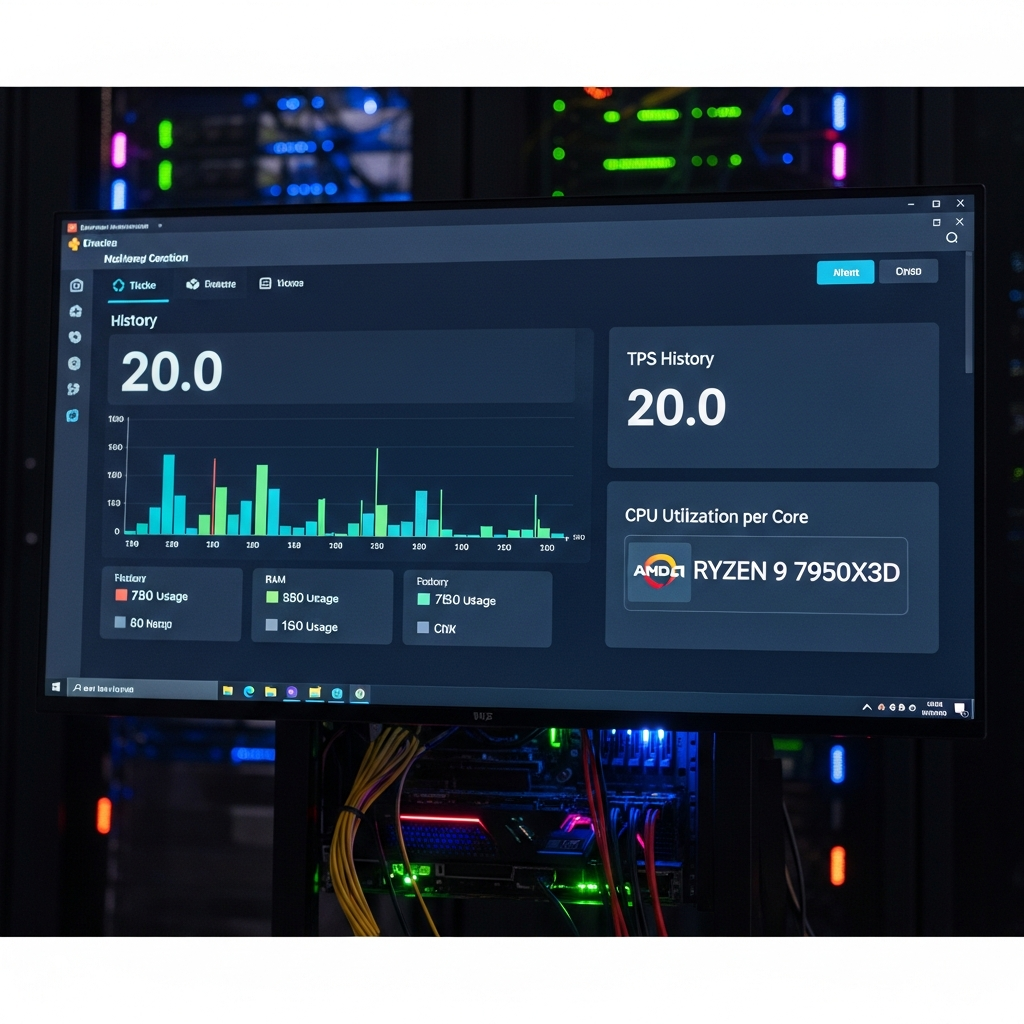The image size is (1024, 1024).
Task: Click the RAM legend card title
Action: coord(275,579)
